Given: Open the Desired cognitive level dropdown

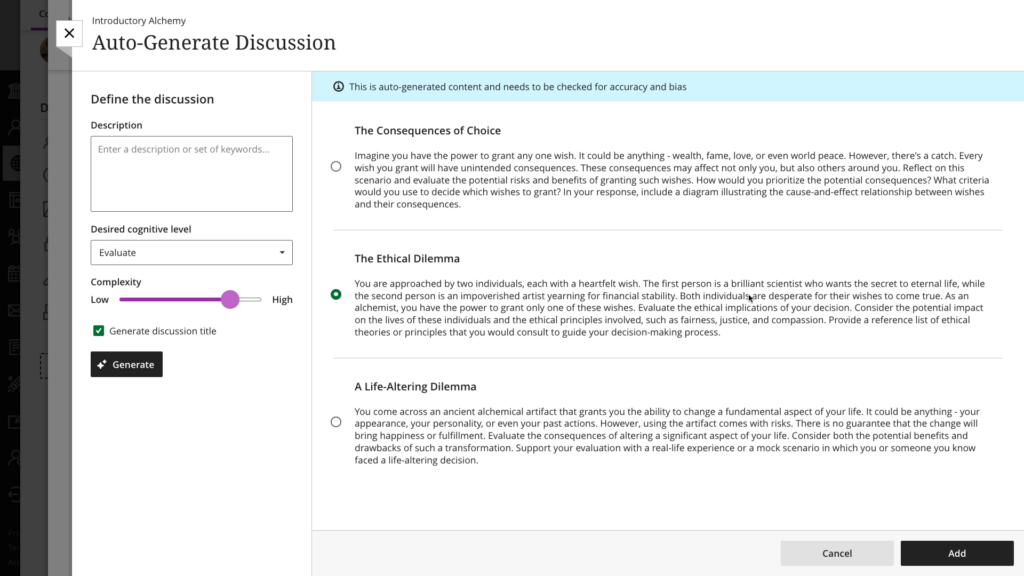Looking at the screenshot, I should (x=191, y=253).
